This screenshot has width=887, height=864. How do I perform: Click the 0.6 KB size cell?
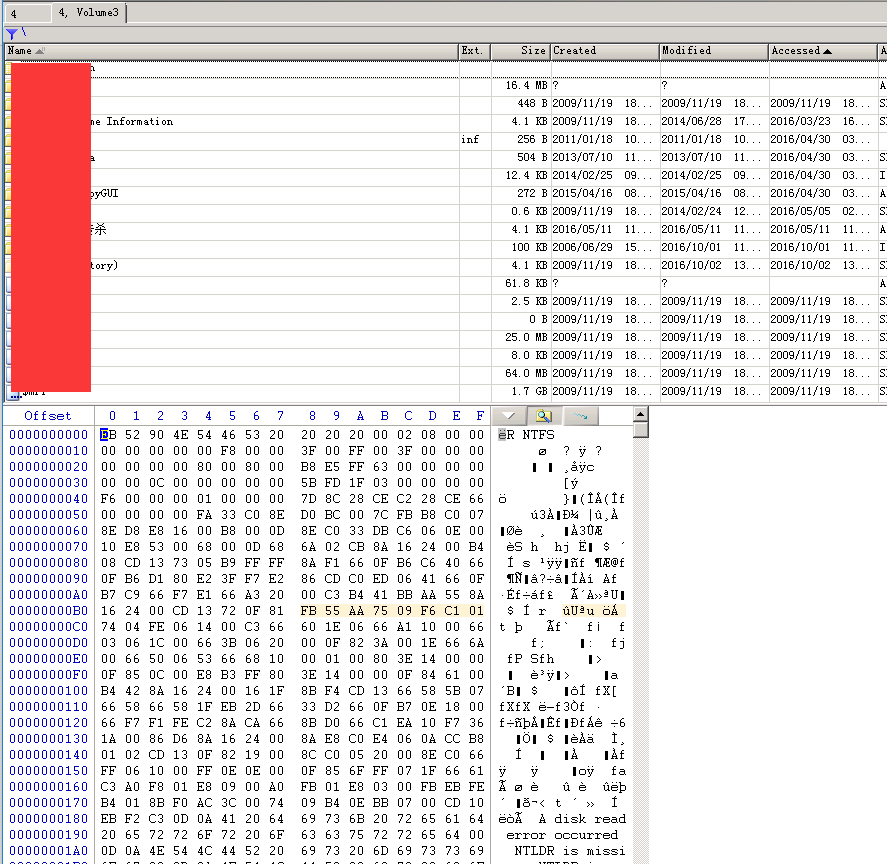pyautogui.click(x=520, y=212)
